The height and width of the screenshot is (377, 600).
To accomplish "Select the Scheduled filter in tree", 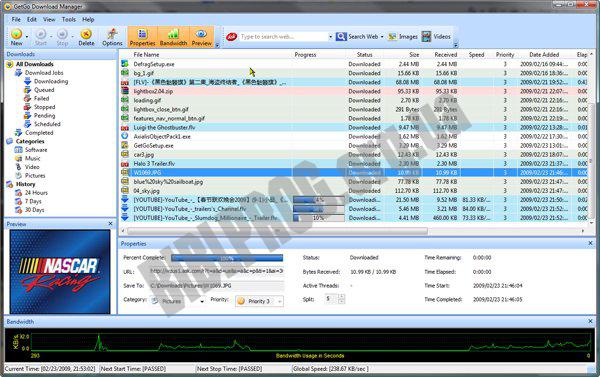I will click(x=47, y=124).
